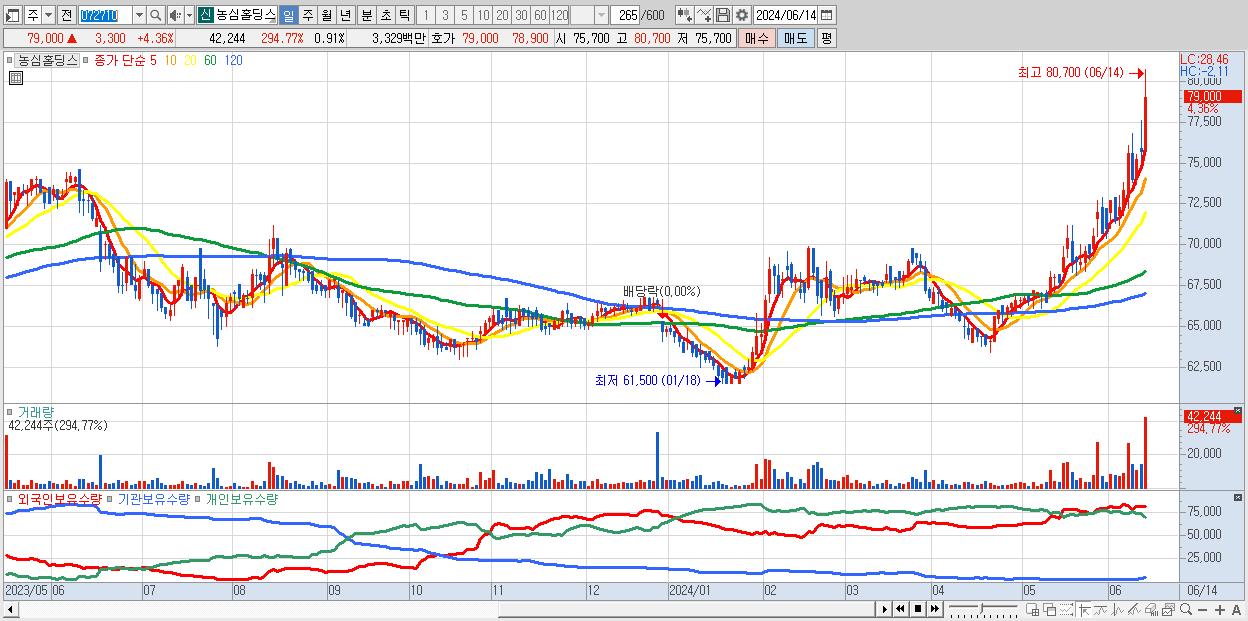Click the 농심홀딩스 chart legend label
Image resolution: width=1248 pixels, height=621 pixels.
click(x=47, y=60)
